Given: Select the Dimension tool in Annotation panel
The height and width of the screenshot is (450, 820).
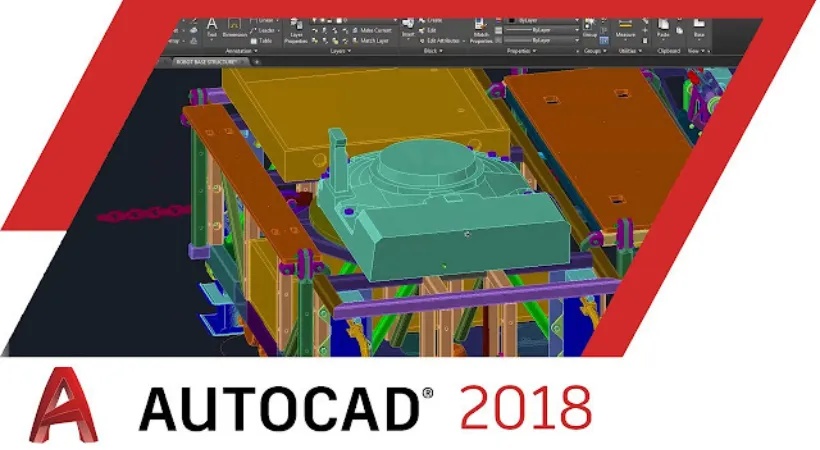Looking at the screenshot, I should click(x=234, y=28).
